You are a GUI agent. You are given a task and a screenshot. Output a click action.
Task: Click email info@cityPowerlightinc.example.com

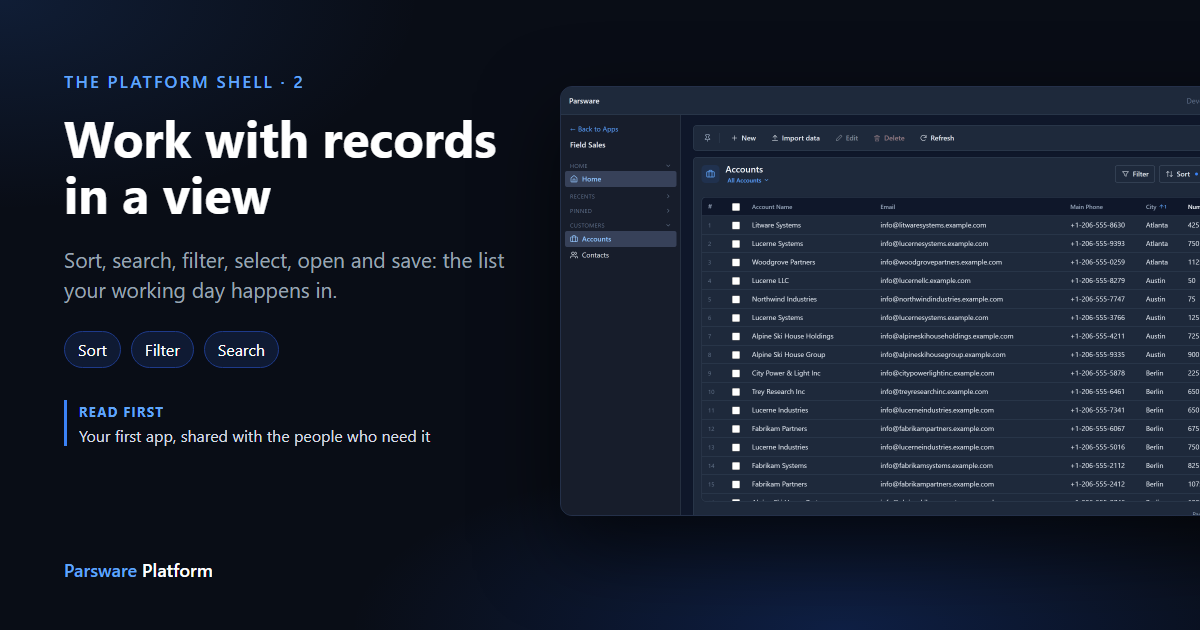coord(937,373)
